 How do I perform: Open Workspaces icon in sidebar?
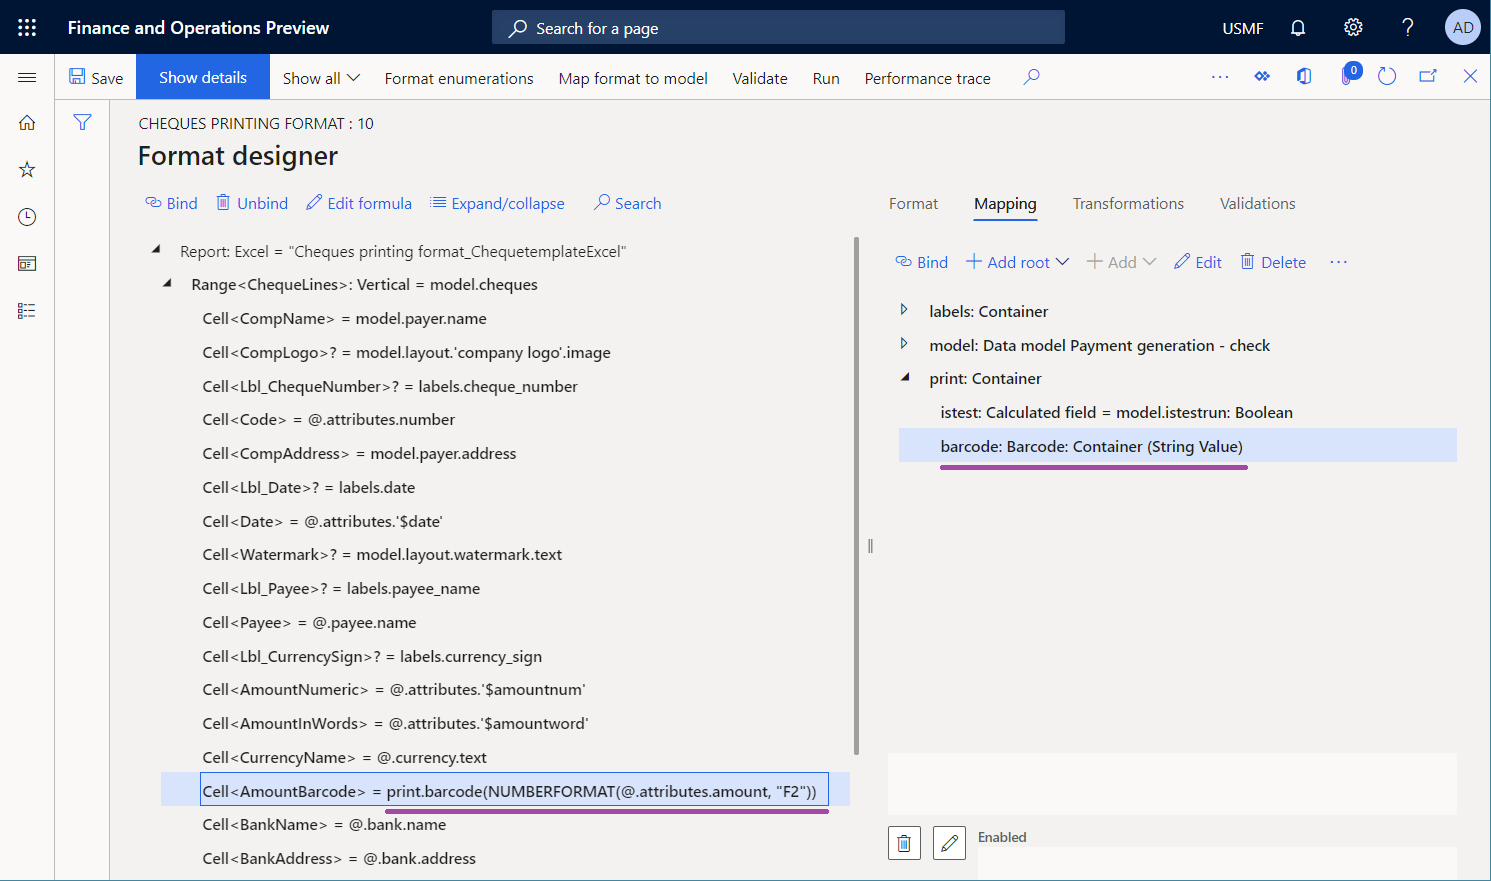coord(27,264)
